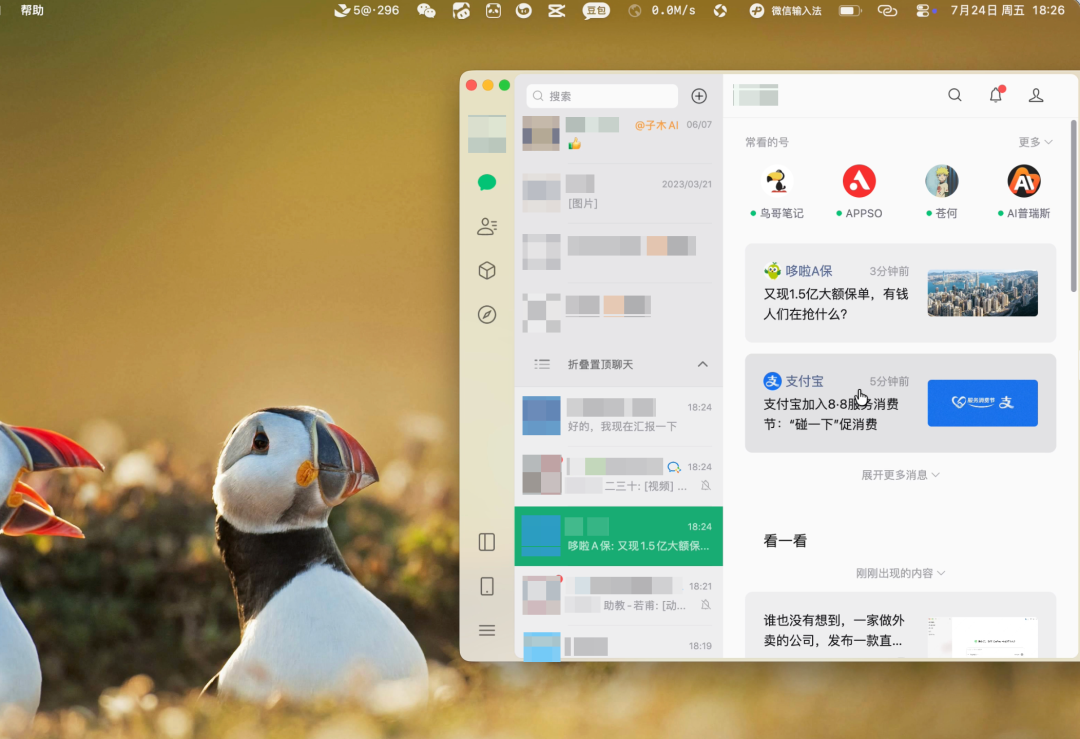Click the search field 搜索
Viewport: 1080px width, 739px height.
602,96
